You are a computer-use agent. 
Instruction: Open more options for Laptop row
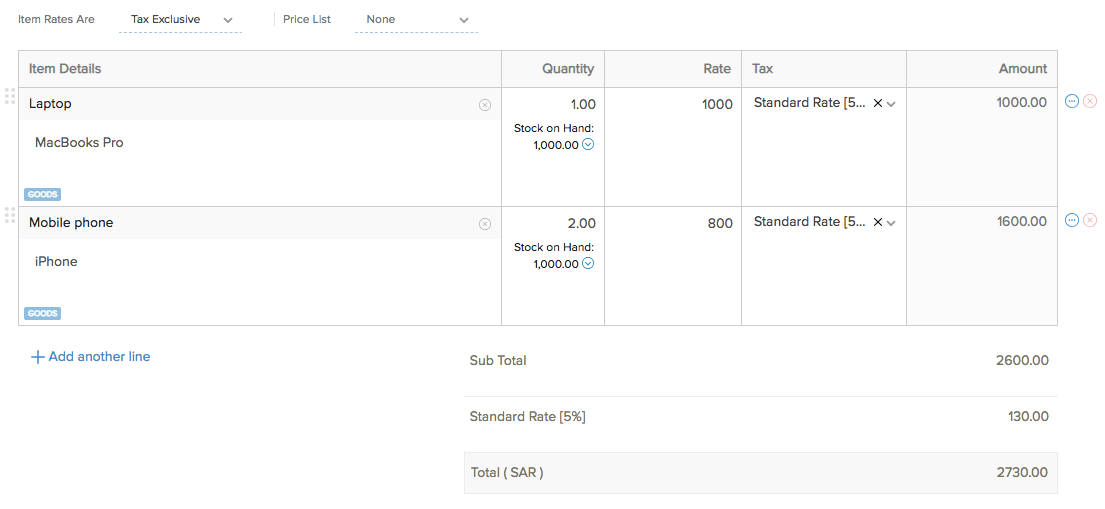[1072, 101]
